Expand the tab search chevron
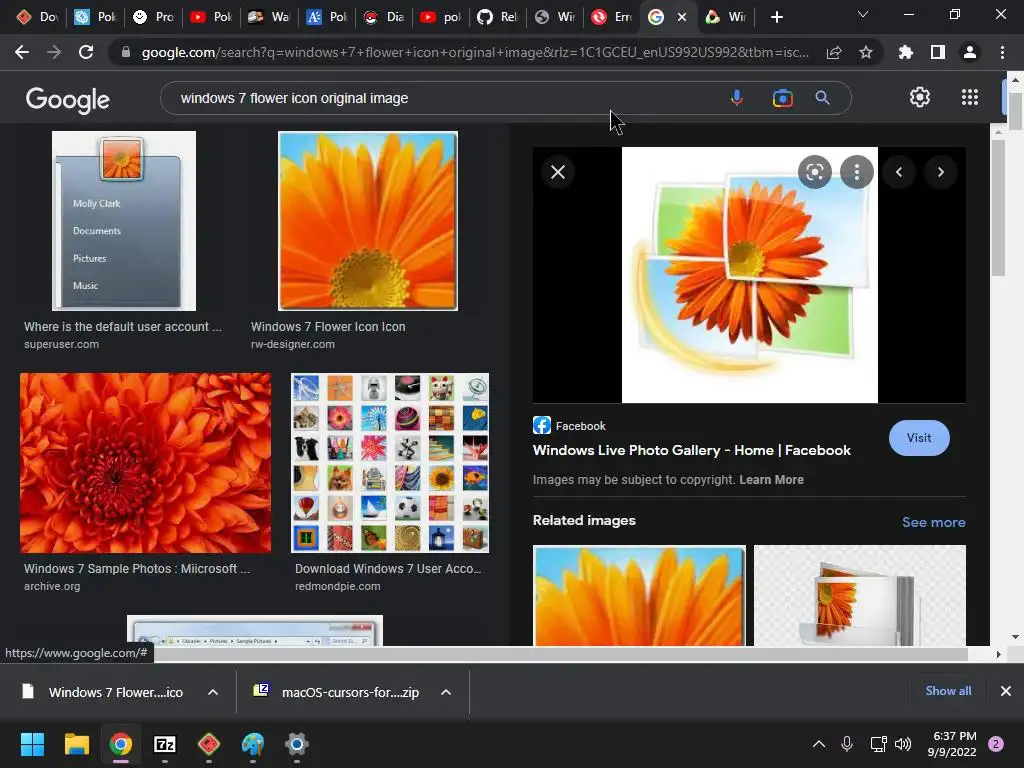This screenshot has width=1024, height=768. (863, 14)
